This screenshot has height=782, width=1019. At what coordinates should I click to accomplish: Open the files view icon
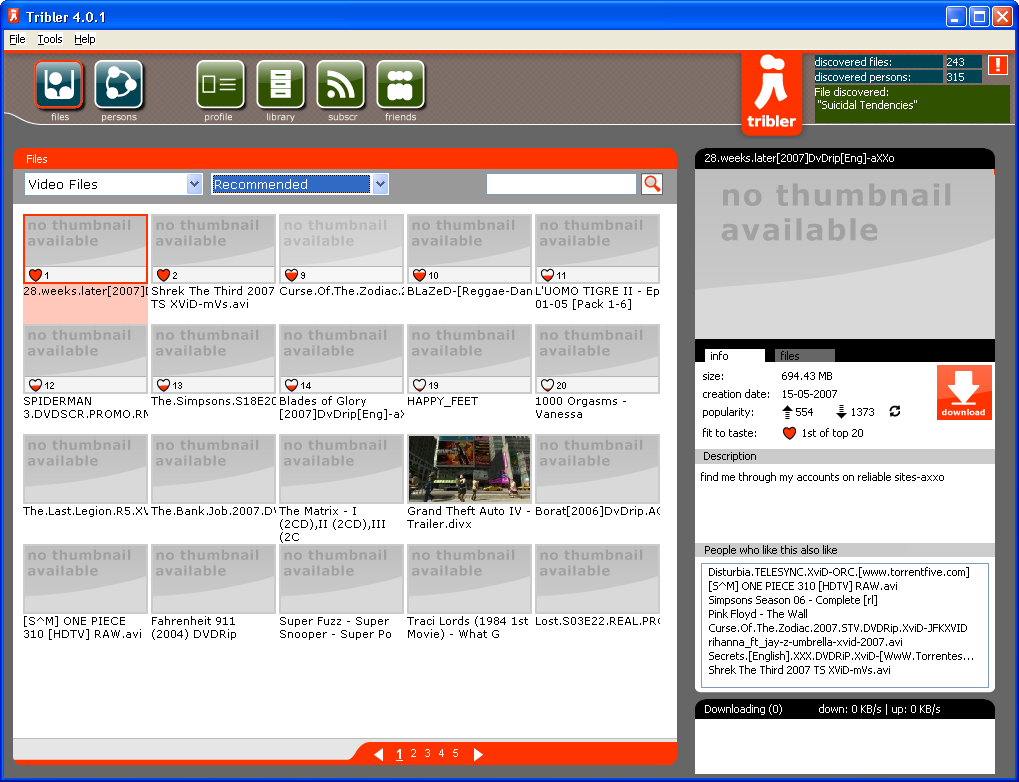[x=58, y=85]
